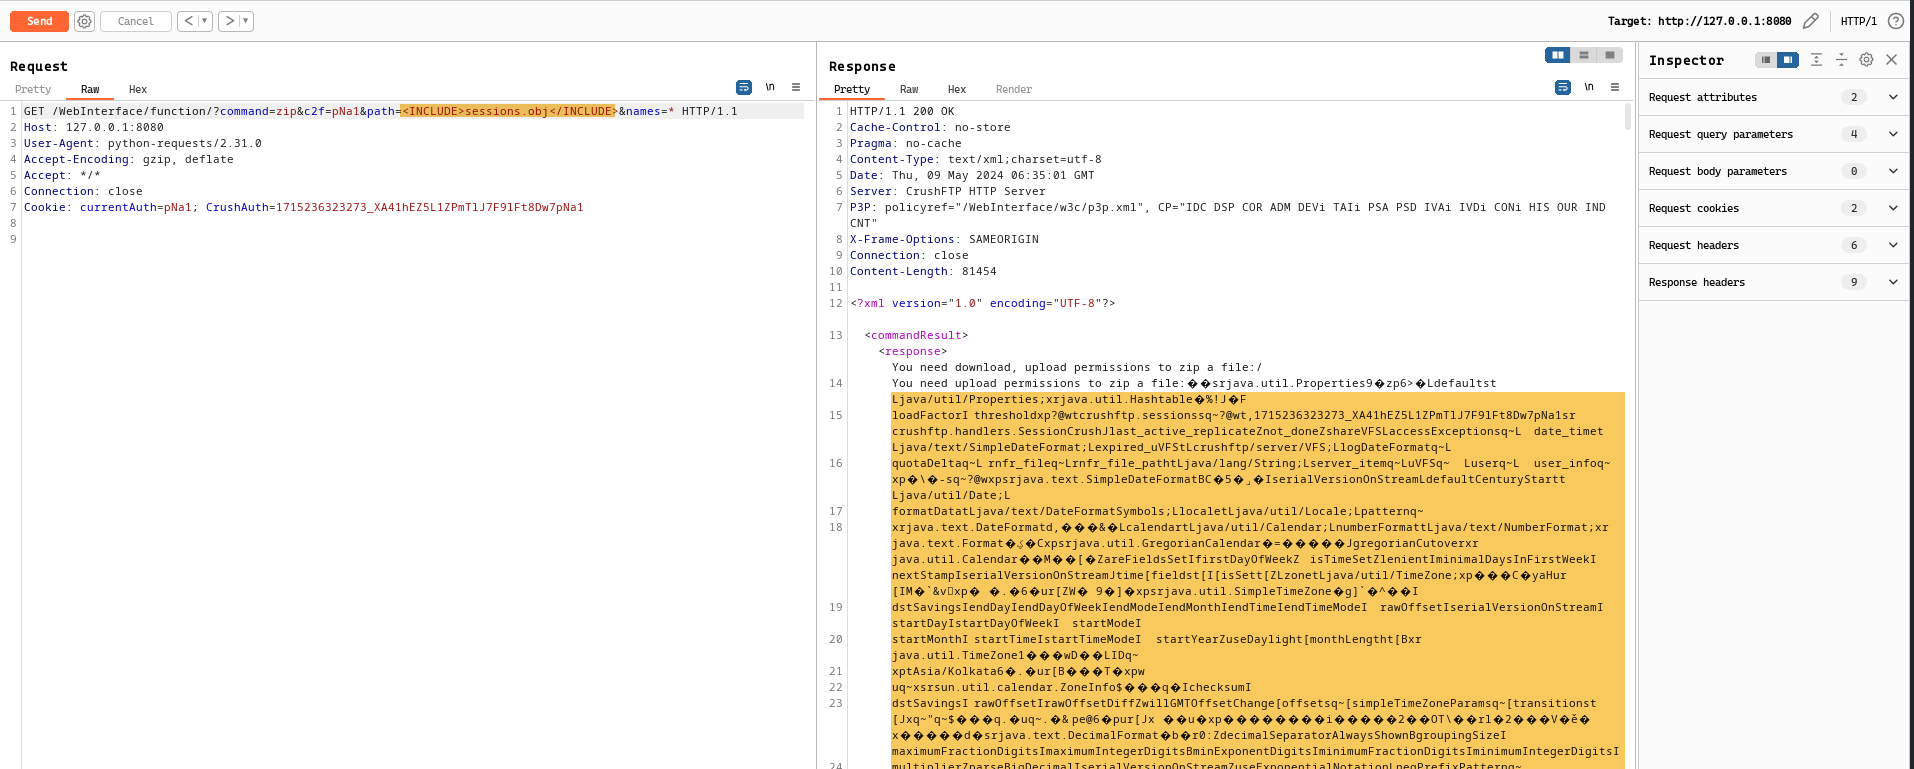Open the send options gear icon

pyautogui.click(x=85, y=21)
